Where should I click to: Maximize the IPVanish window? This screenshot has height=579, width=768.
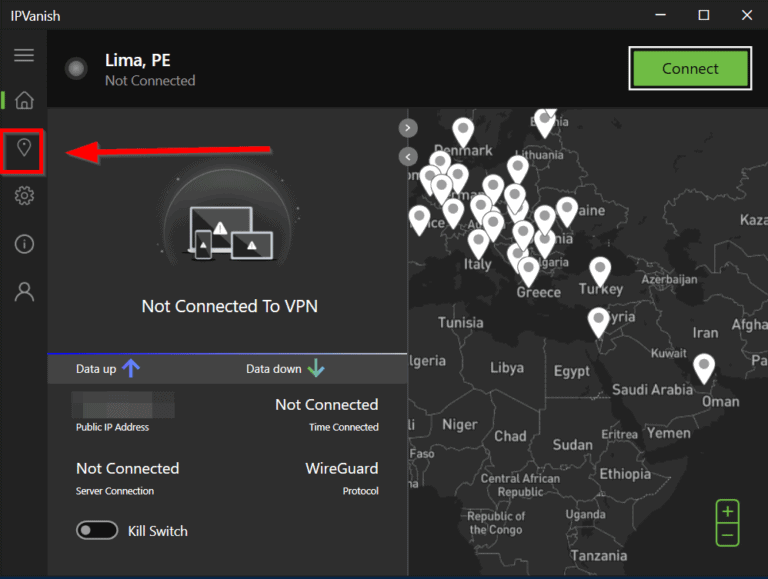704,15
